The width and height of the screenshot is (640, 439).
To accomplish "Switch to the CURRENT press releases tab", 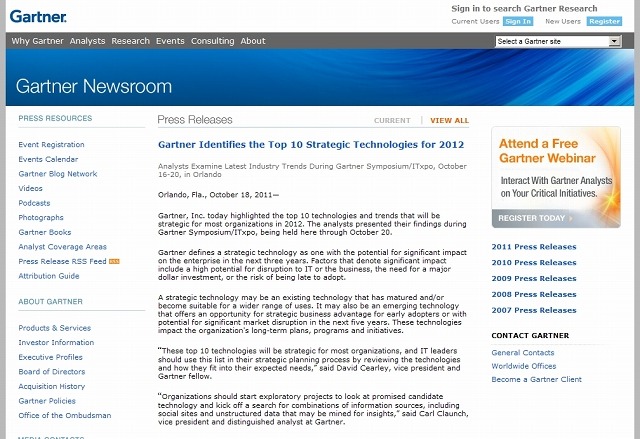I will coord(392,120).
